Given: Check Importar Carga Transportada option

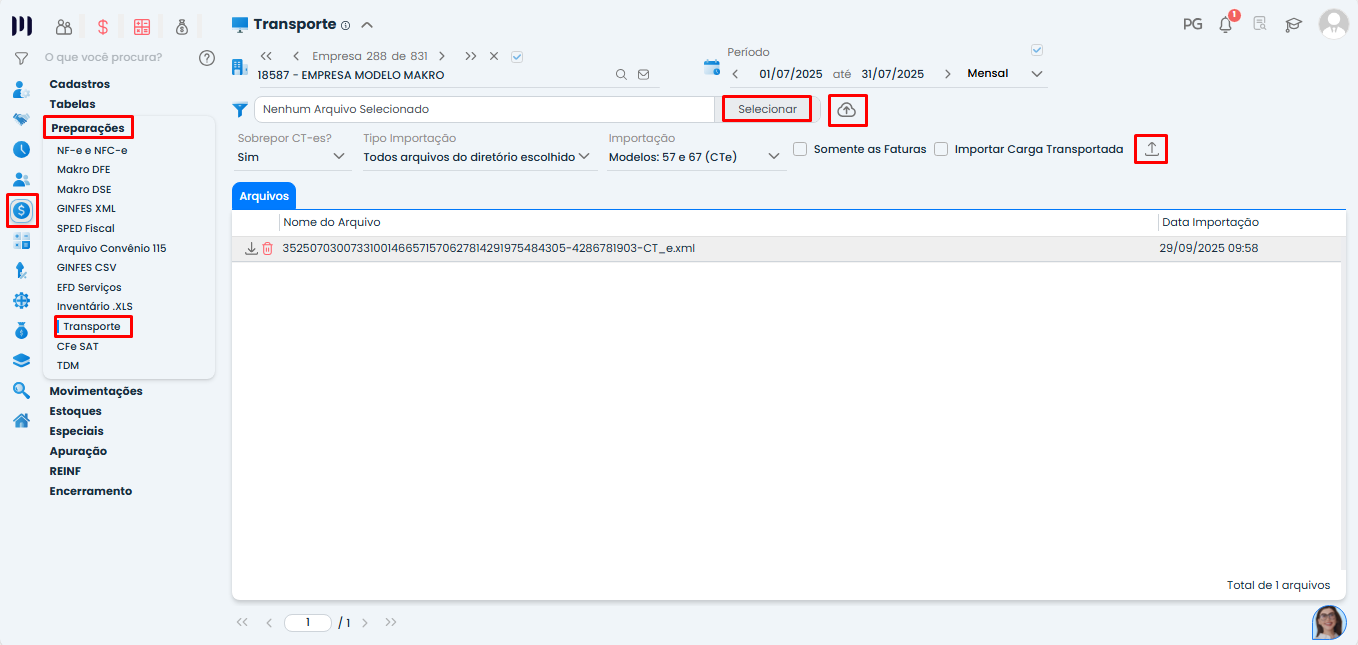Looking at the screenshot, I should (941, 149).
